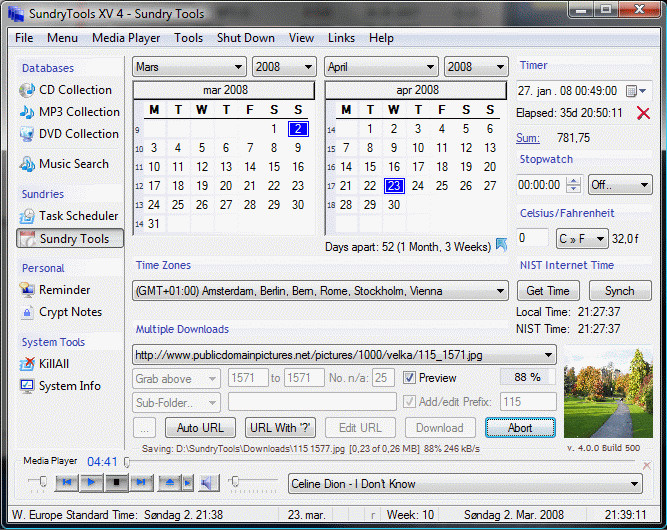The width and height of the screenshot is (667, 530).
Task: Adjust the Media Player volume slider
Action: (235, 481)
